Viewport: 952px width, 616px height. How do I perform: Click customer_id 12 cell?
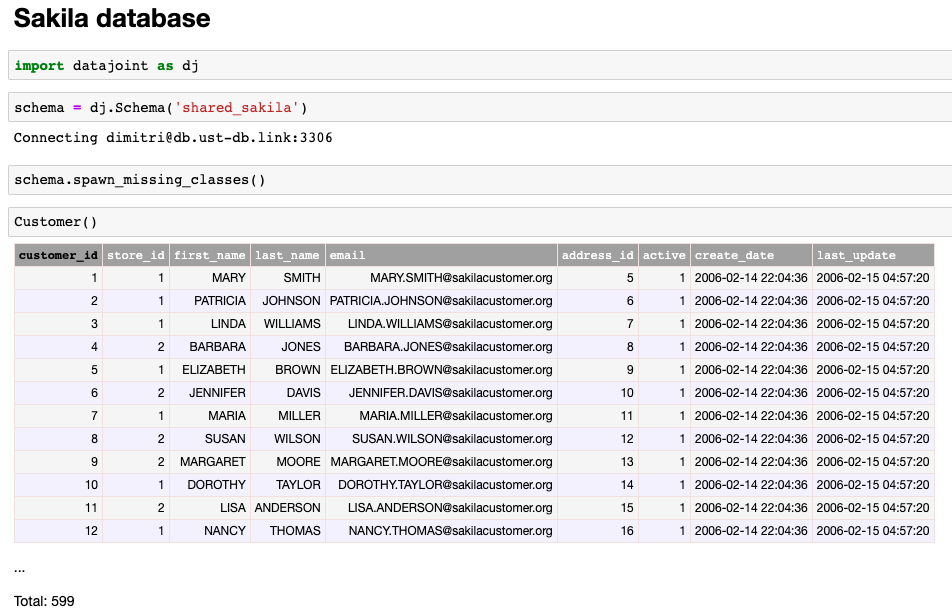click(58, 531)
